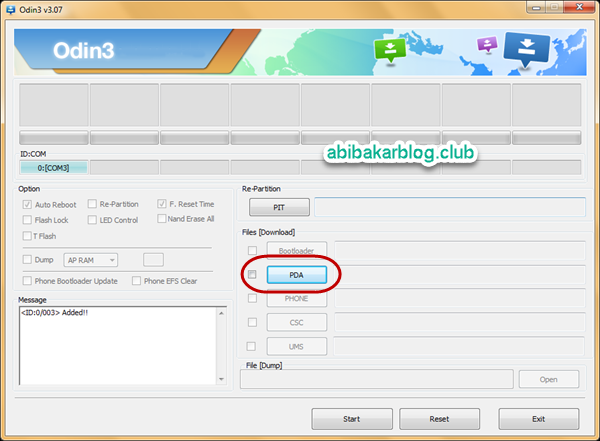Click the Reset button
Viewport: 600px width, 441px height.
click(x=439, y=419)
